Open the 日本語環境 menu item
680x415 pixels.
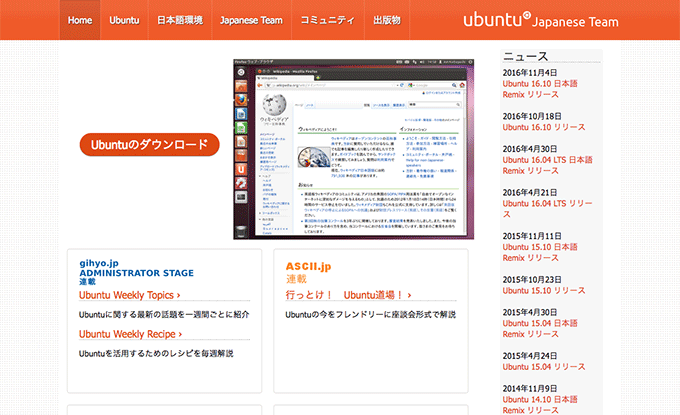pos(180,20)
